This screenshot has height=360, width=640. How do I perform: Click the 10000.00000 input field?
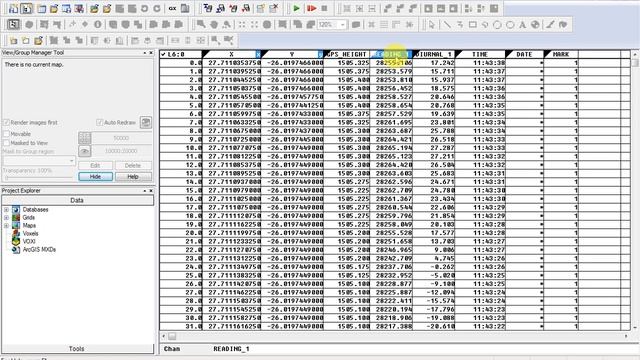122,151
